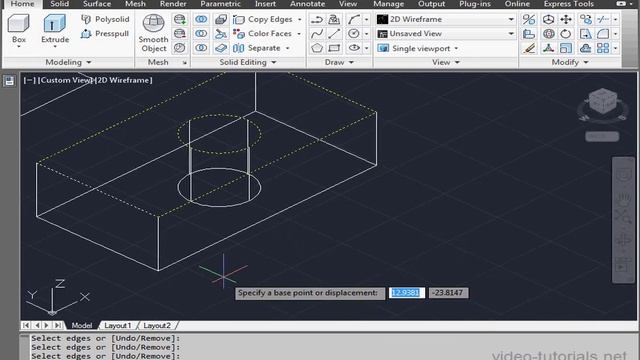Click the [Custom View] viewport control
The image size is (640, 360).
(x=65, y=80)
